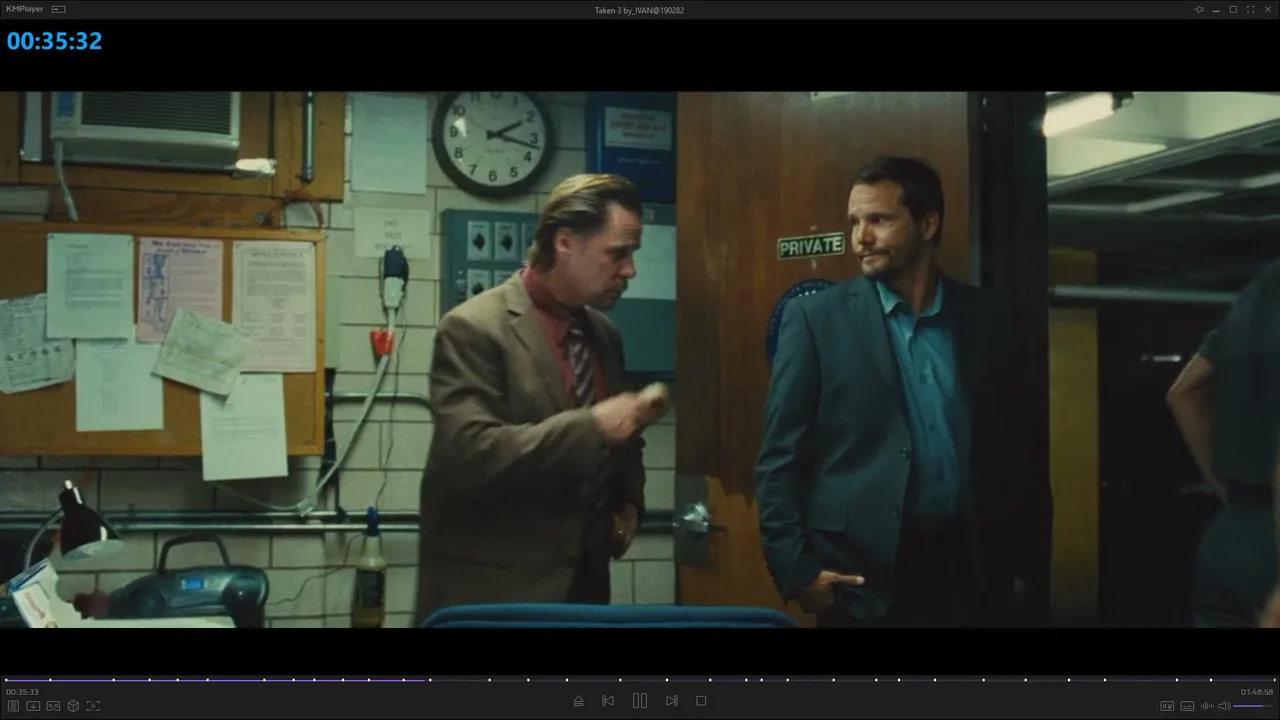Viewport: 1280px width, 720px height.
Task: Adjust the volume slider
Action: (x=1254, y=706)
